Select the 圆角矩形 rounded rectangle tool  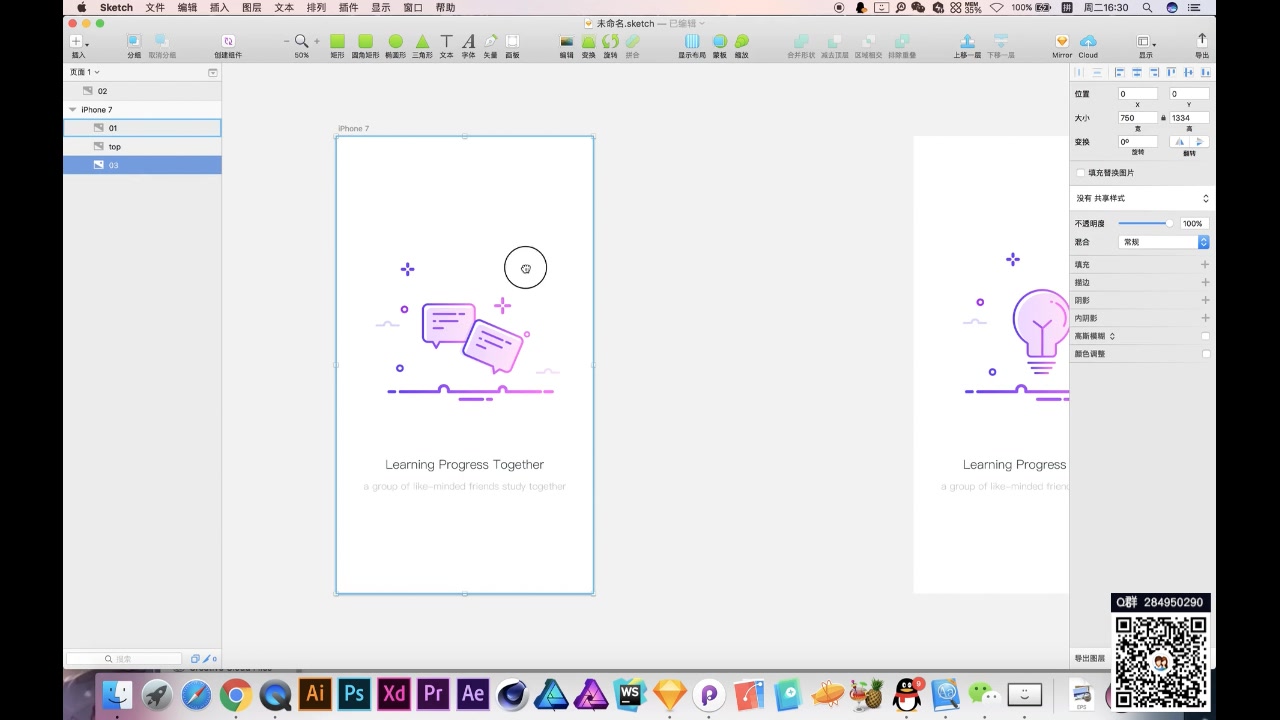click(365, 42)
